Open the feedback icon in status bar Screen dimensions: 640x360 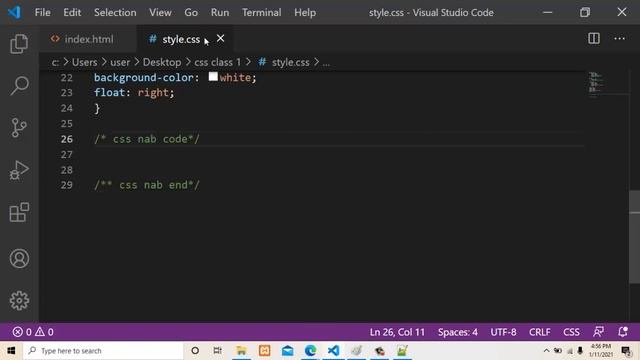(598, 332)
